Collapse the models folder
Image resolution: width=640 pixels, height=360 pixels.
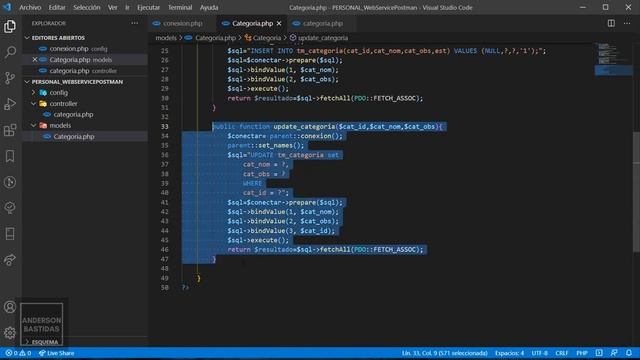[x=33, y=125]
